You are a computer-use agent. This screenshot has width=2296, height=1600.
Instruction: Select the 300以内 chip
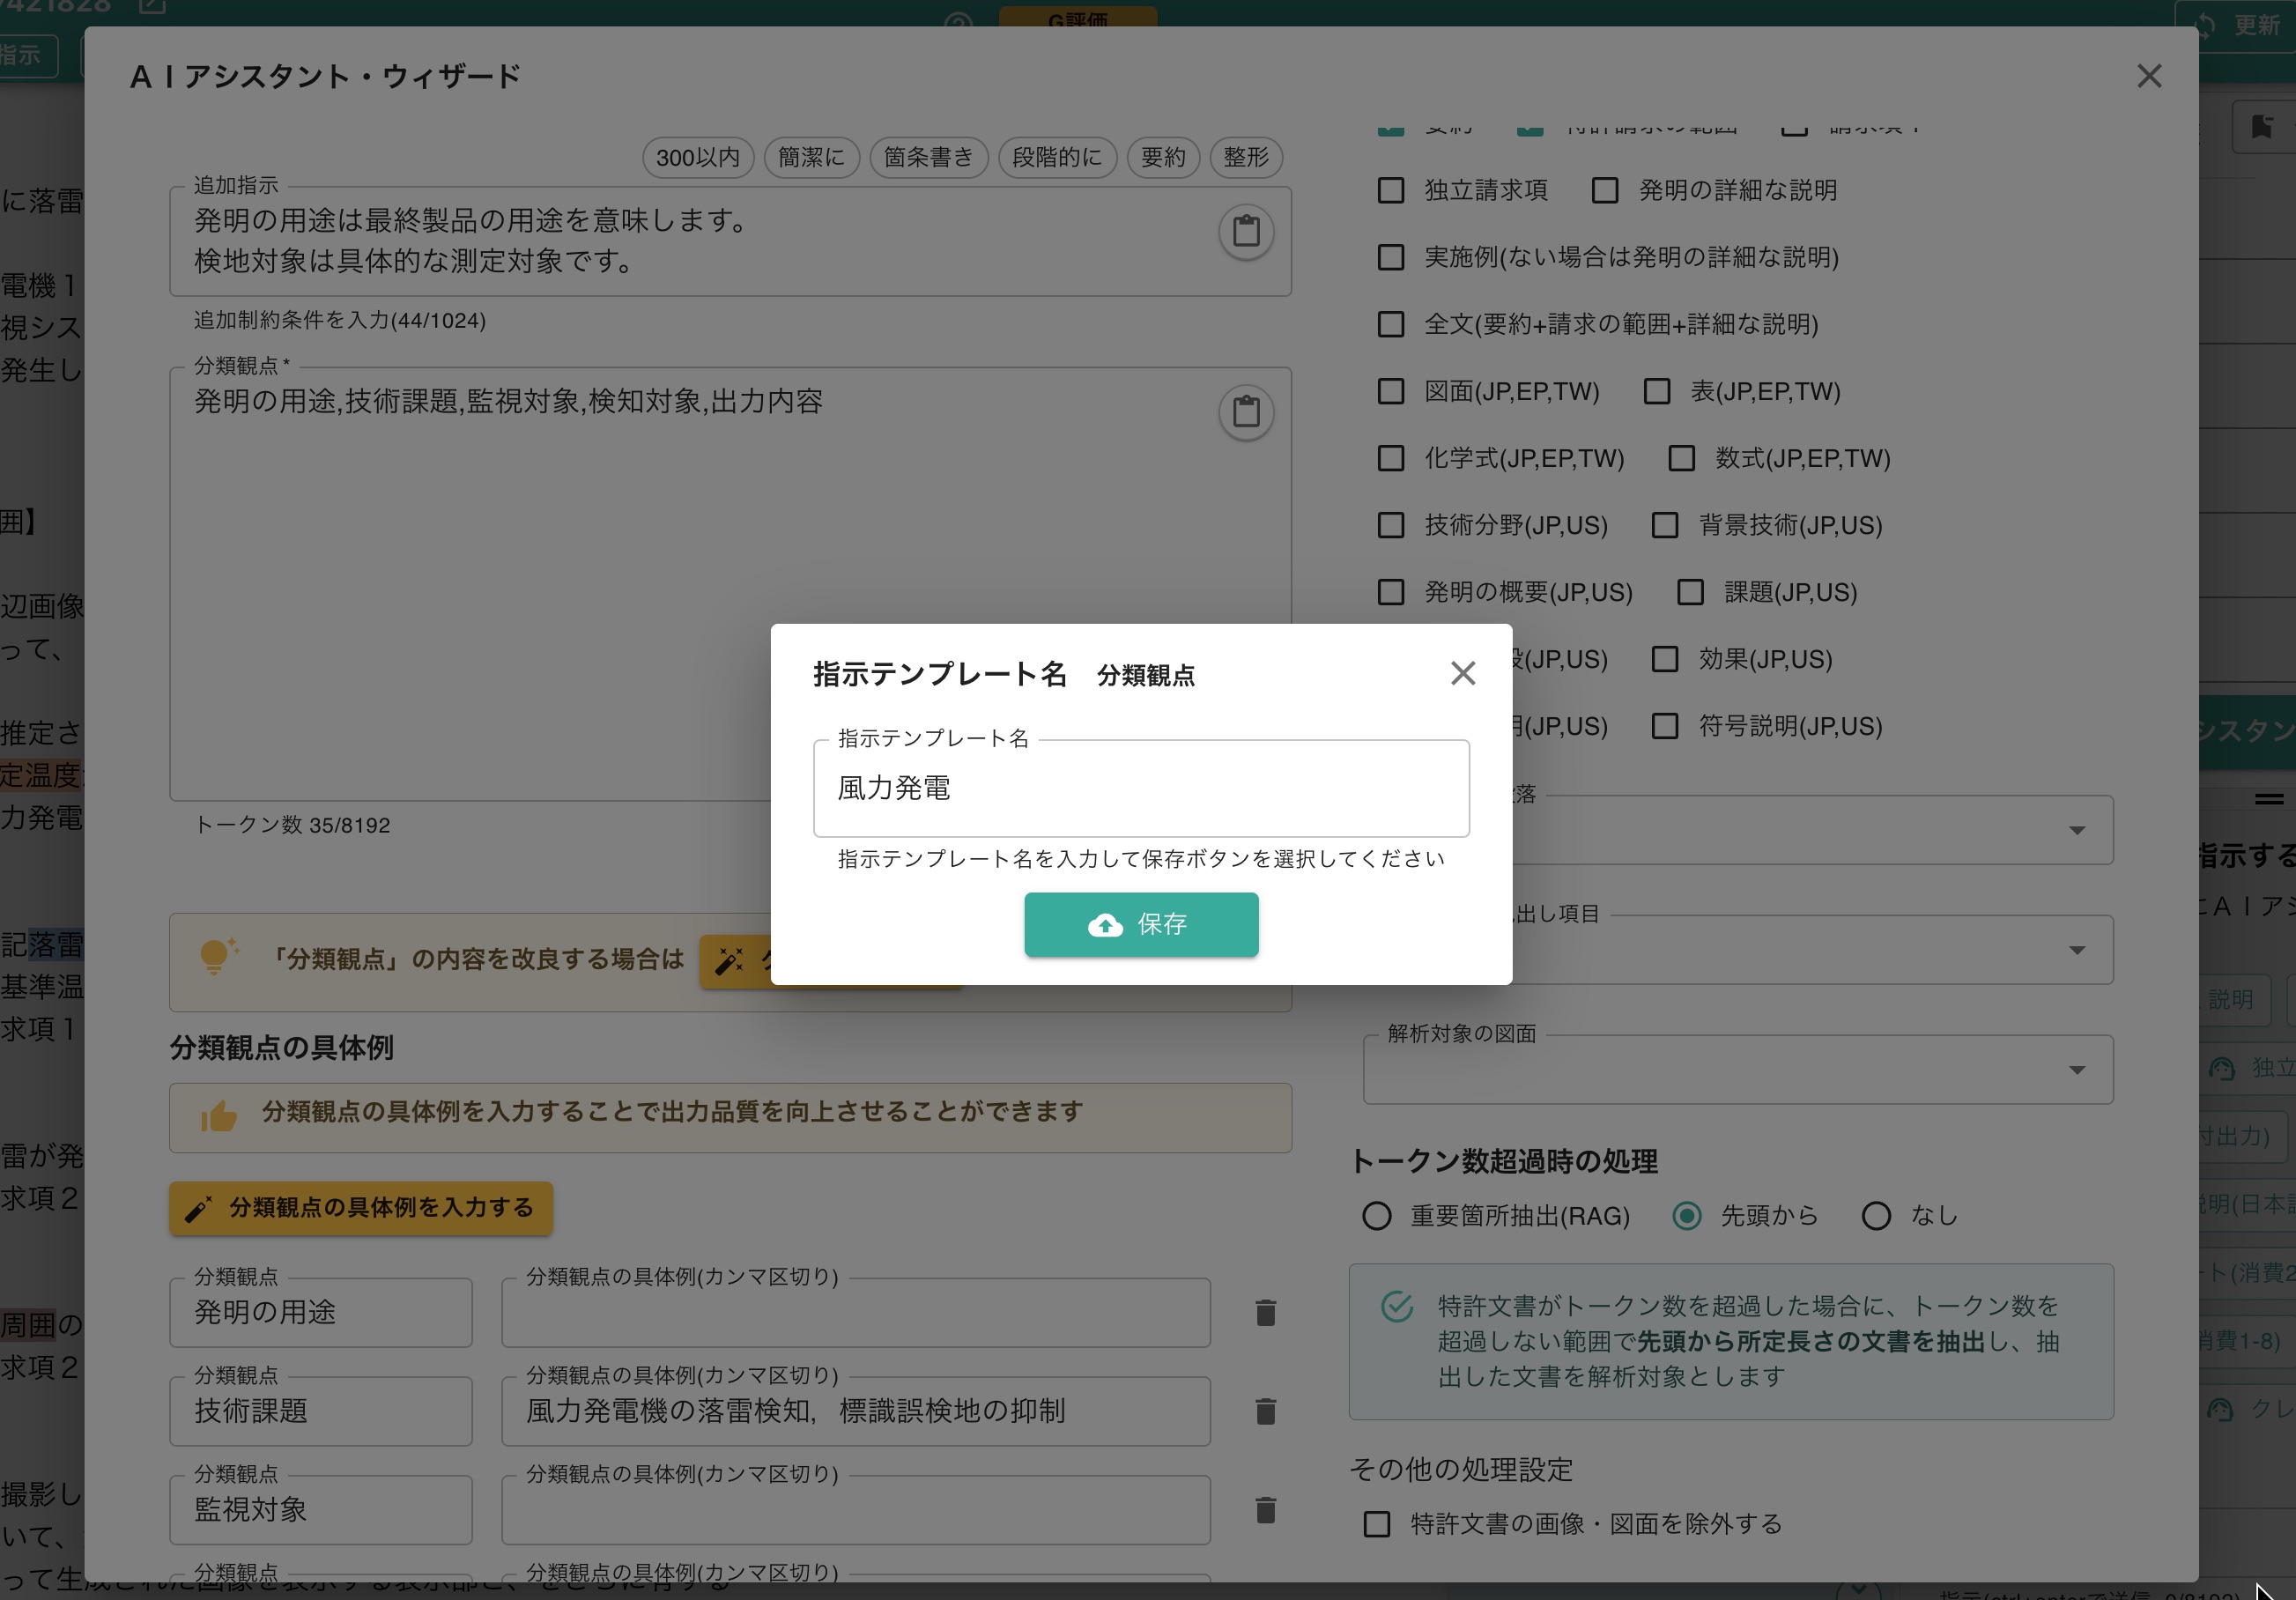point(698,157)
